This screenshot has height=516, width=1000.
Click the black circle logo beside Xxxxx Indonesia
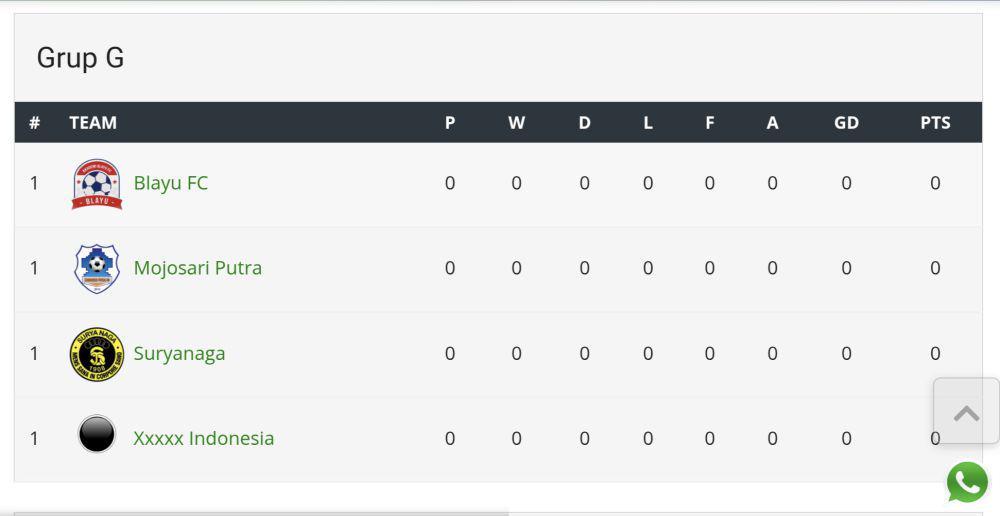pyautogui.click(x=97, y=434)
